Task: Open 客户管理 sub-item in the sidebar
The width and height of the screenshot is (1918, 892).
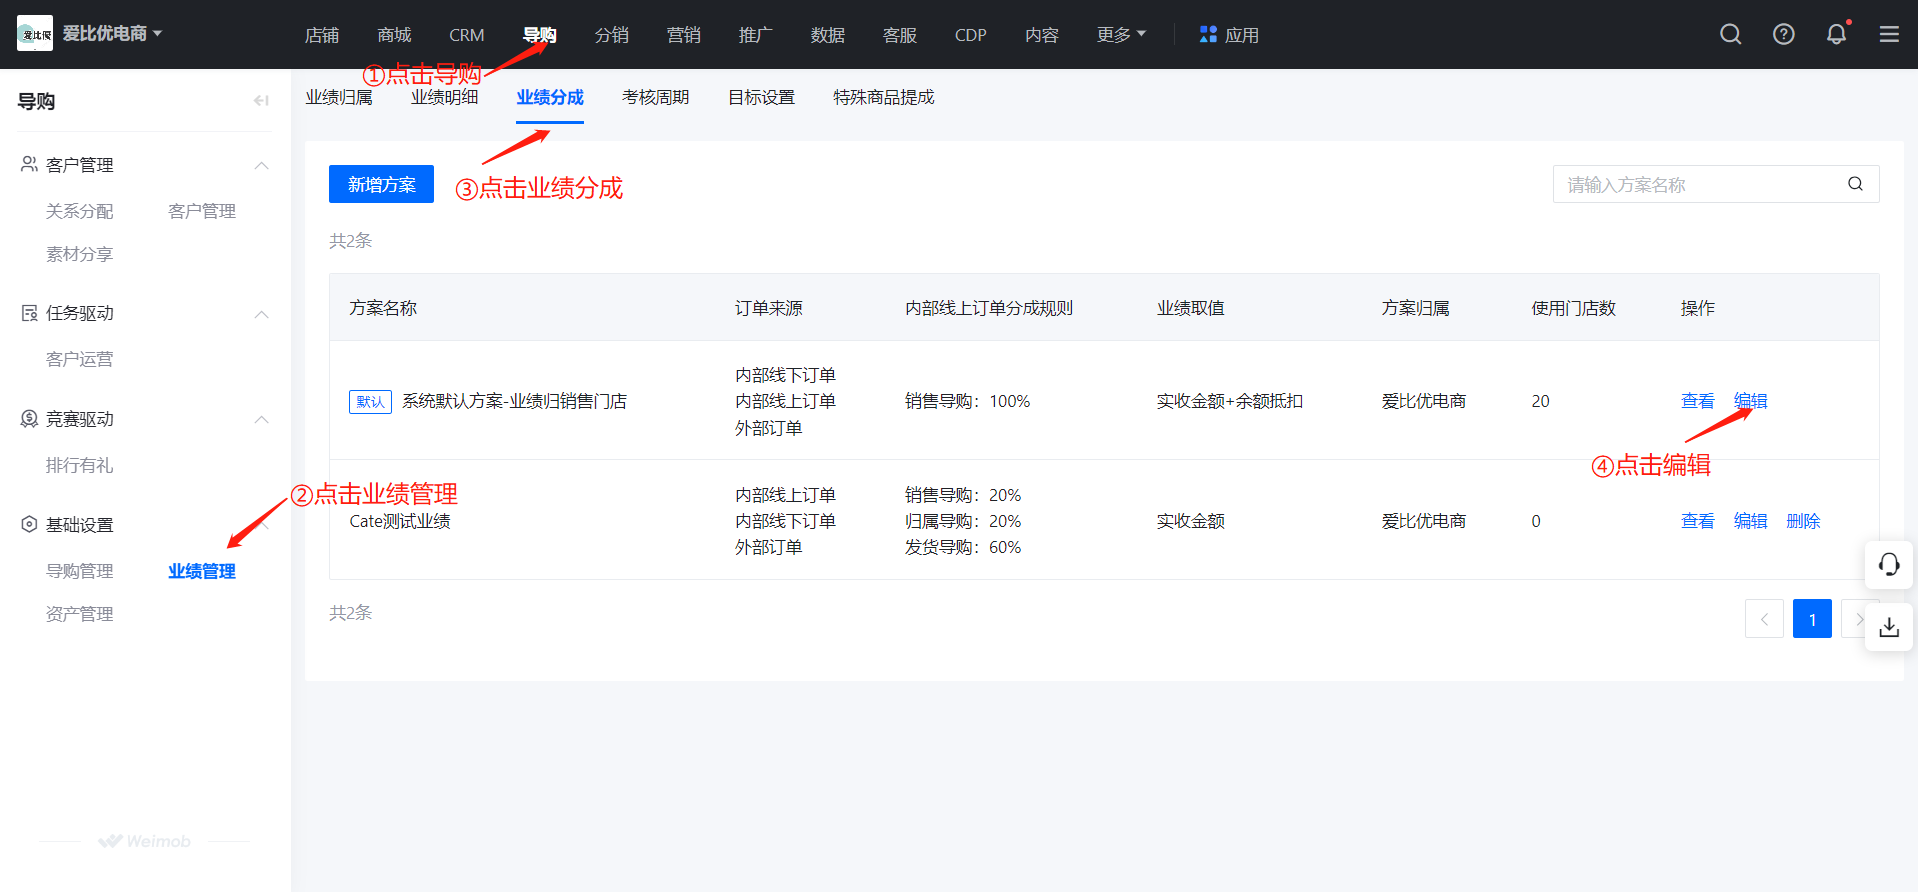Action: pyautogui.click(x=202, y=211)
